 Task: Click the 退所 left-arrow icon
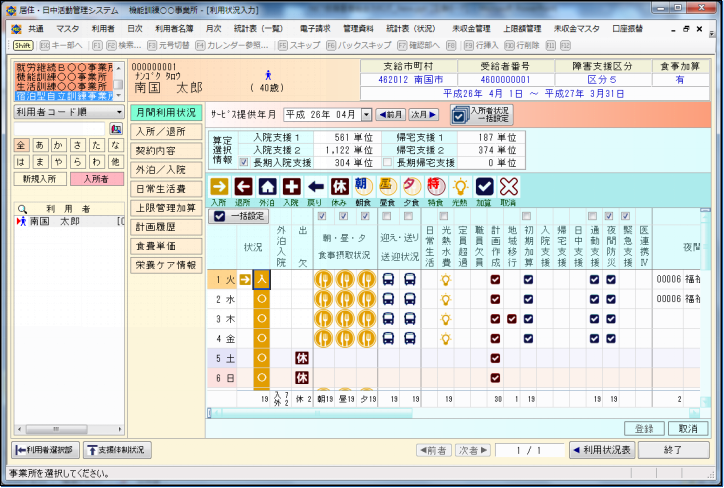coord(243,186)
